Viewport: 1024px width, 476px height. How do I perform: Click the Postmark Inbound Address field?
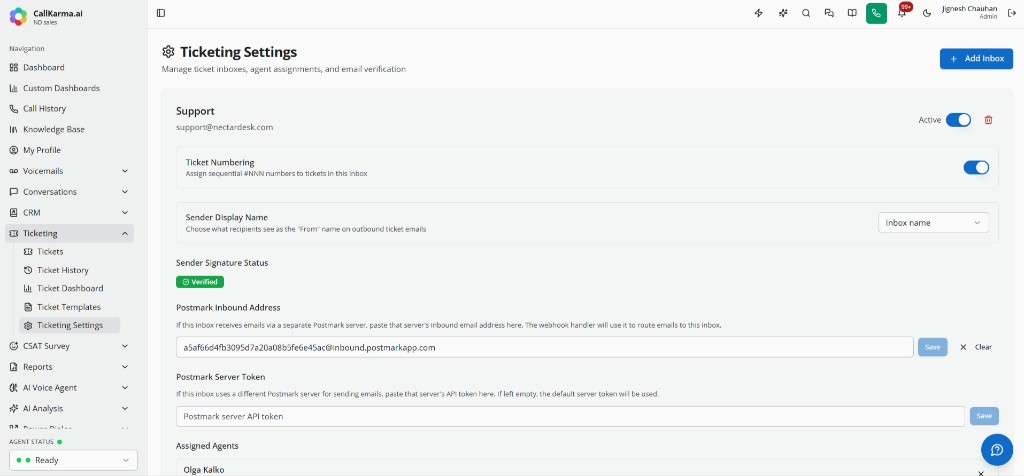545,347
